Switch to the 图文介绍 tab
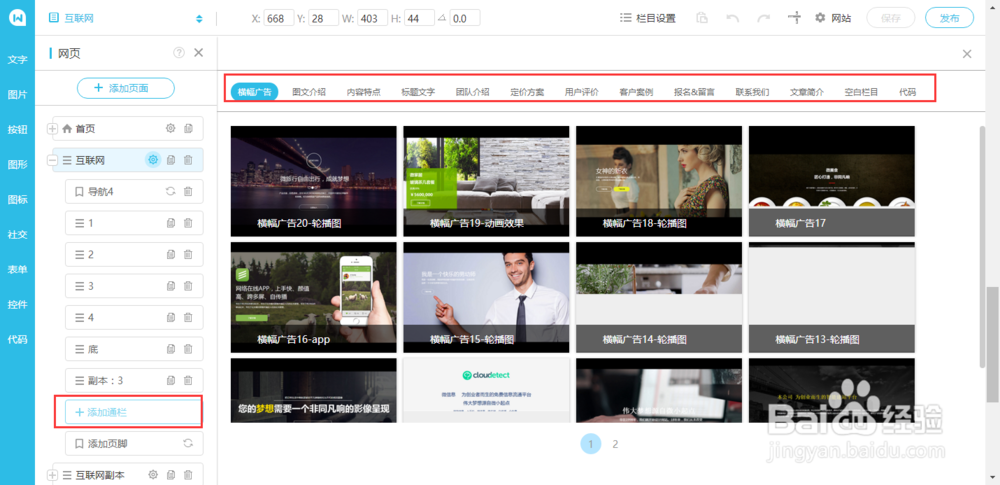1000x485 pixels. point(309,92)
